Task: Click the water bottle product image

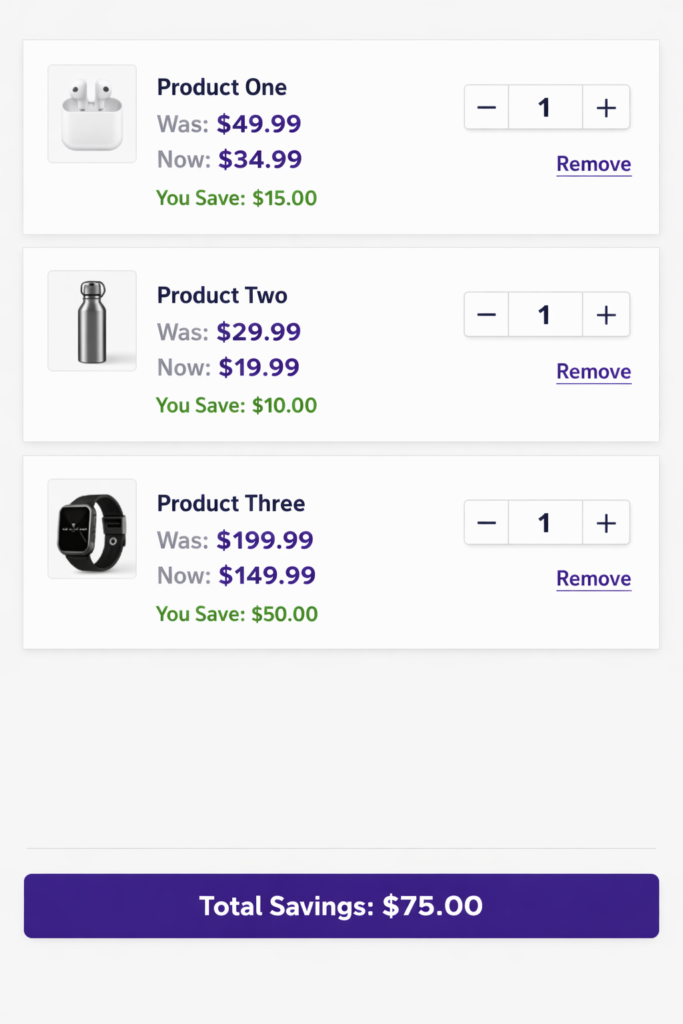Action: (x=91, y=320)
